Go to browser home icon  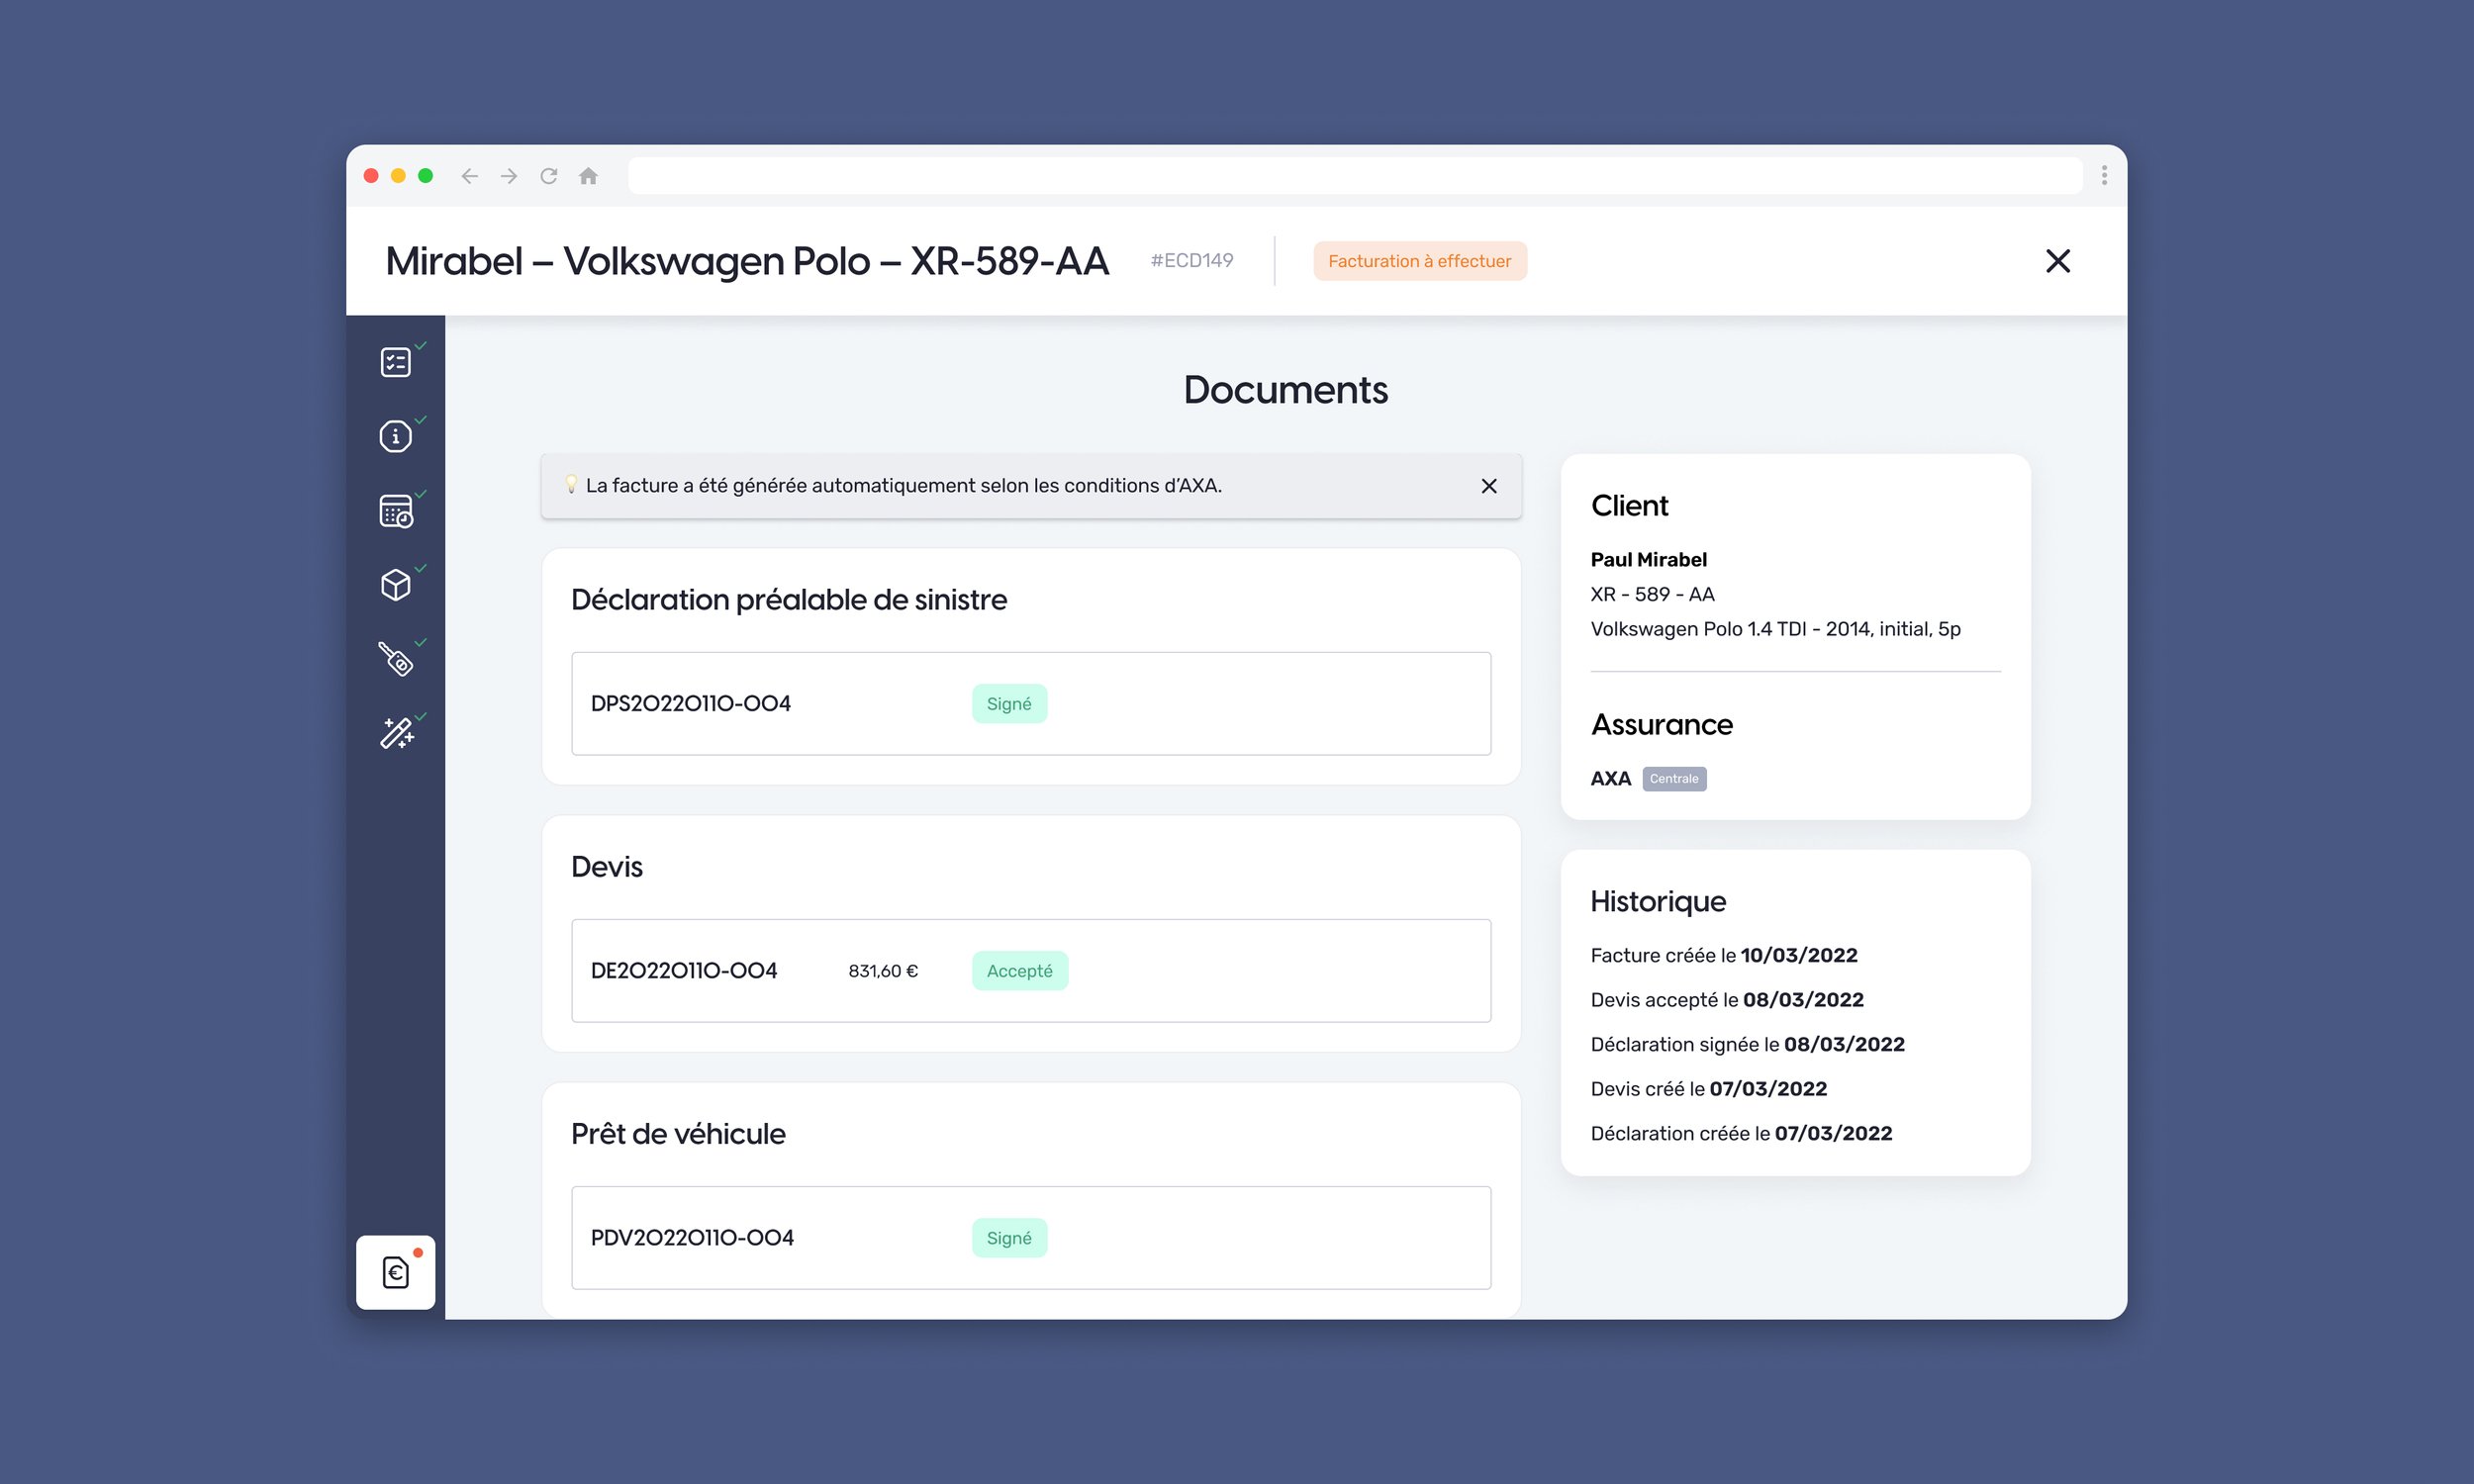pos(588,176)
